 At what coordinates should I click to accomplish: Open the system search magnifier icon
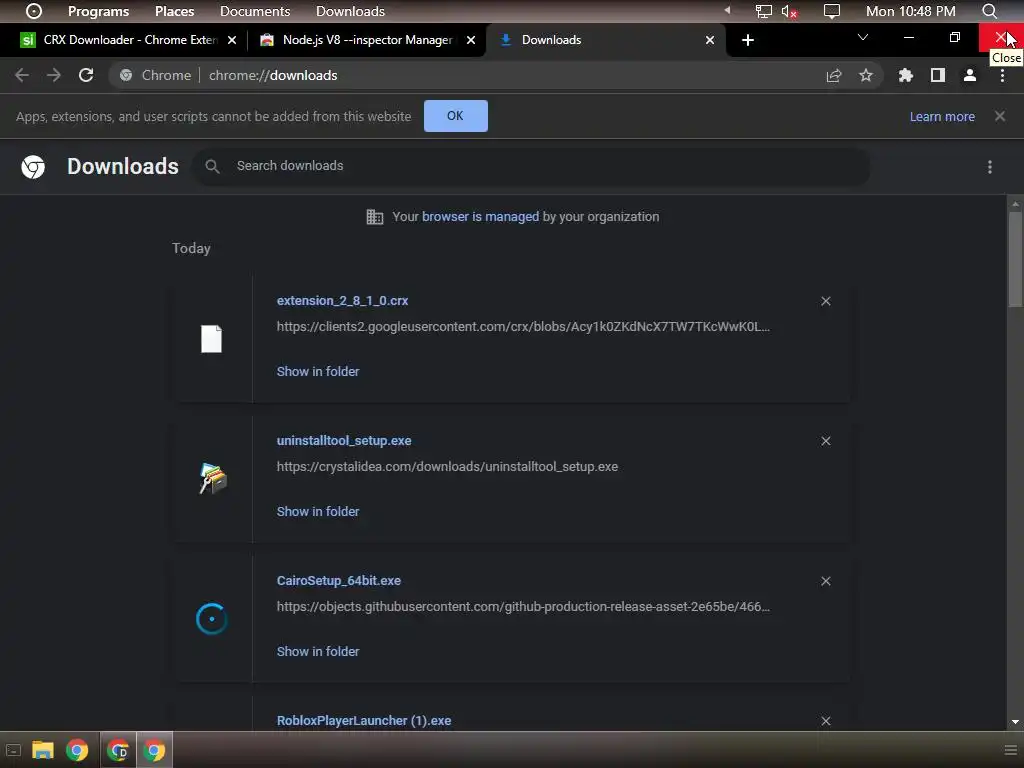click(x=989, y=11)
